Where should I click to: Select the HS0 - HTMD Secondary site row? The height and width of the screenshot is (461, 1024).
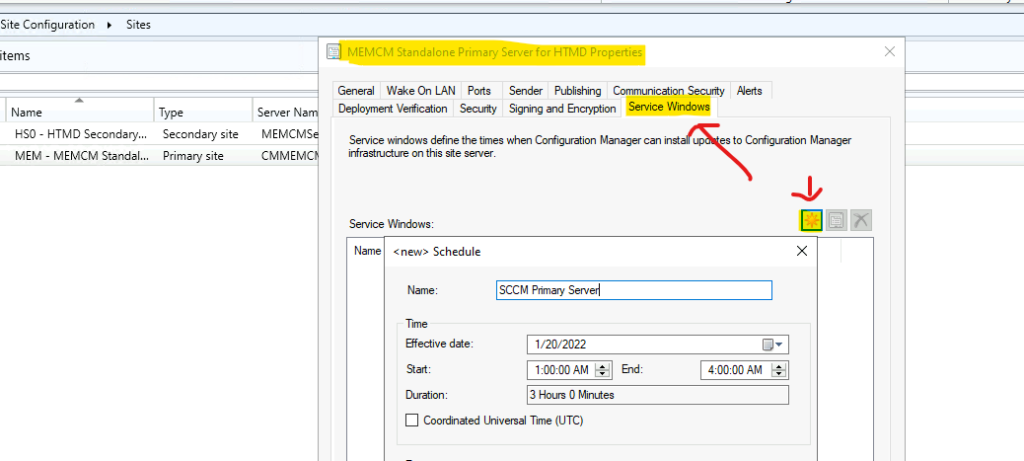[x=159, y=134]
